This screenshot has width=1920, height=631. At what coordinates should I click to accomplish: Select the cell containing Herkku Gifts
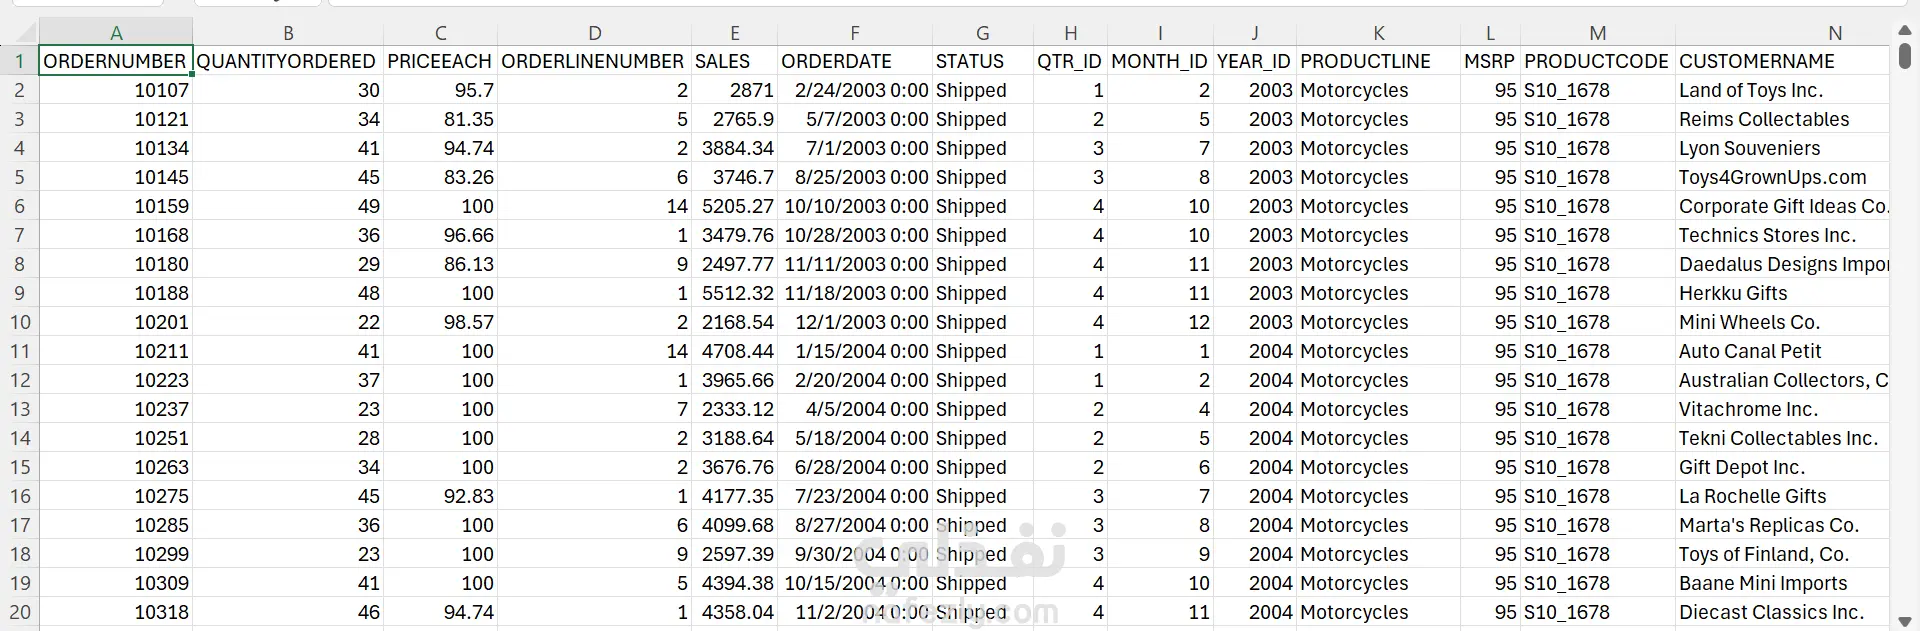click(x=1783, y=293)
